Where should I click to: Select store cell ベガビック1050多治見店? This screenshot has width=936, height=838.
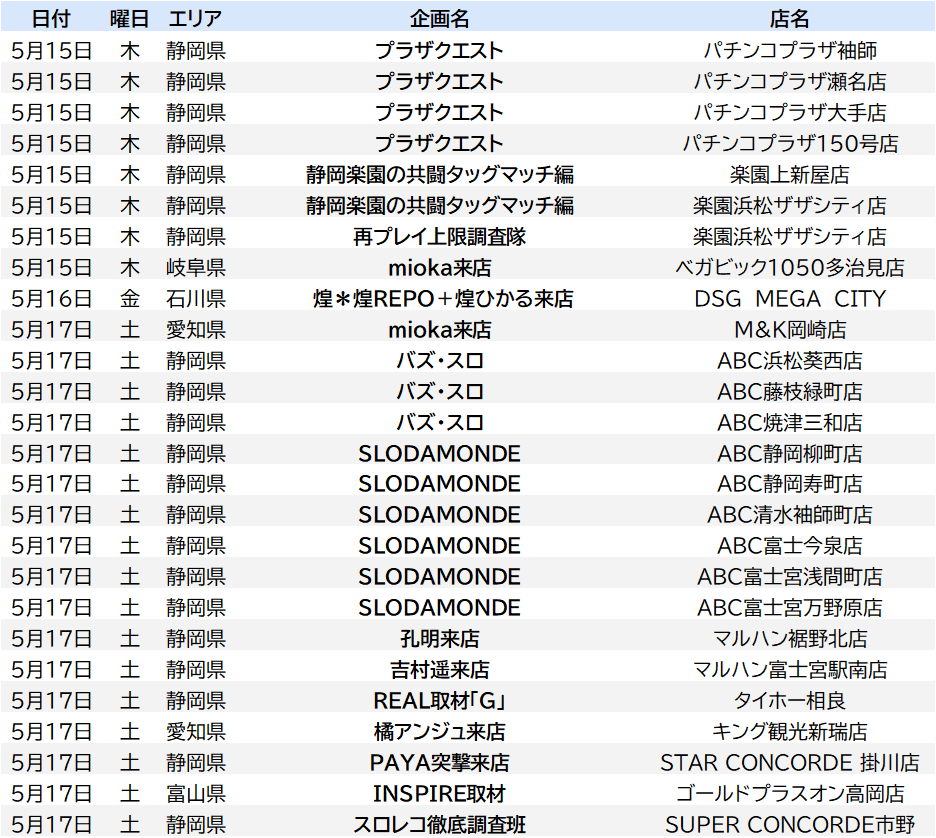pyautogui.click(x=790, y=267)
